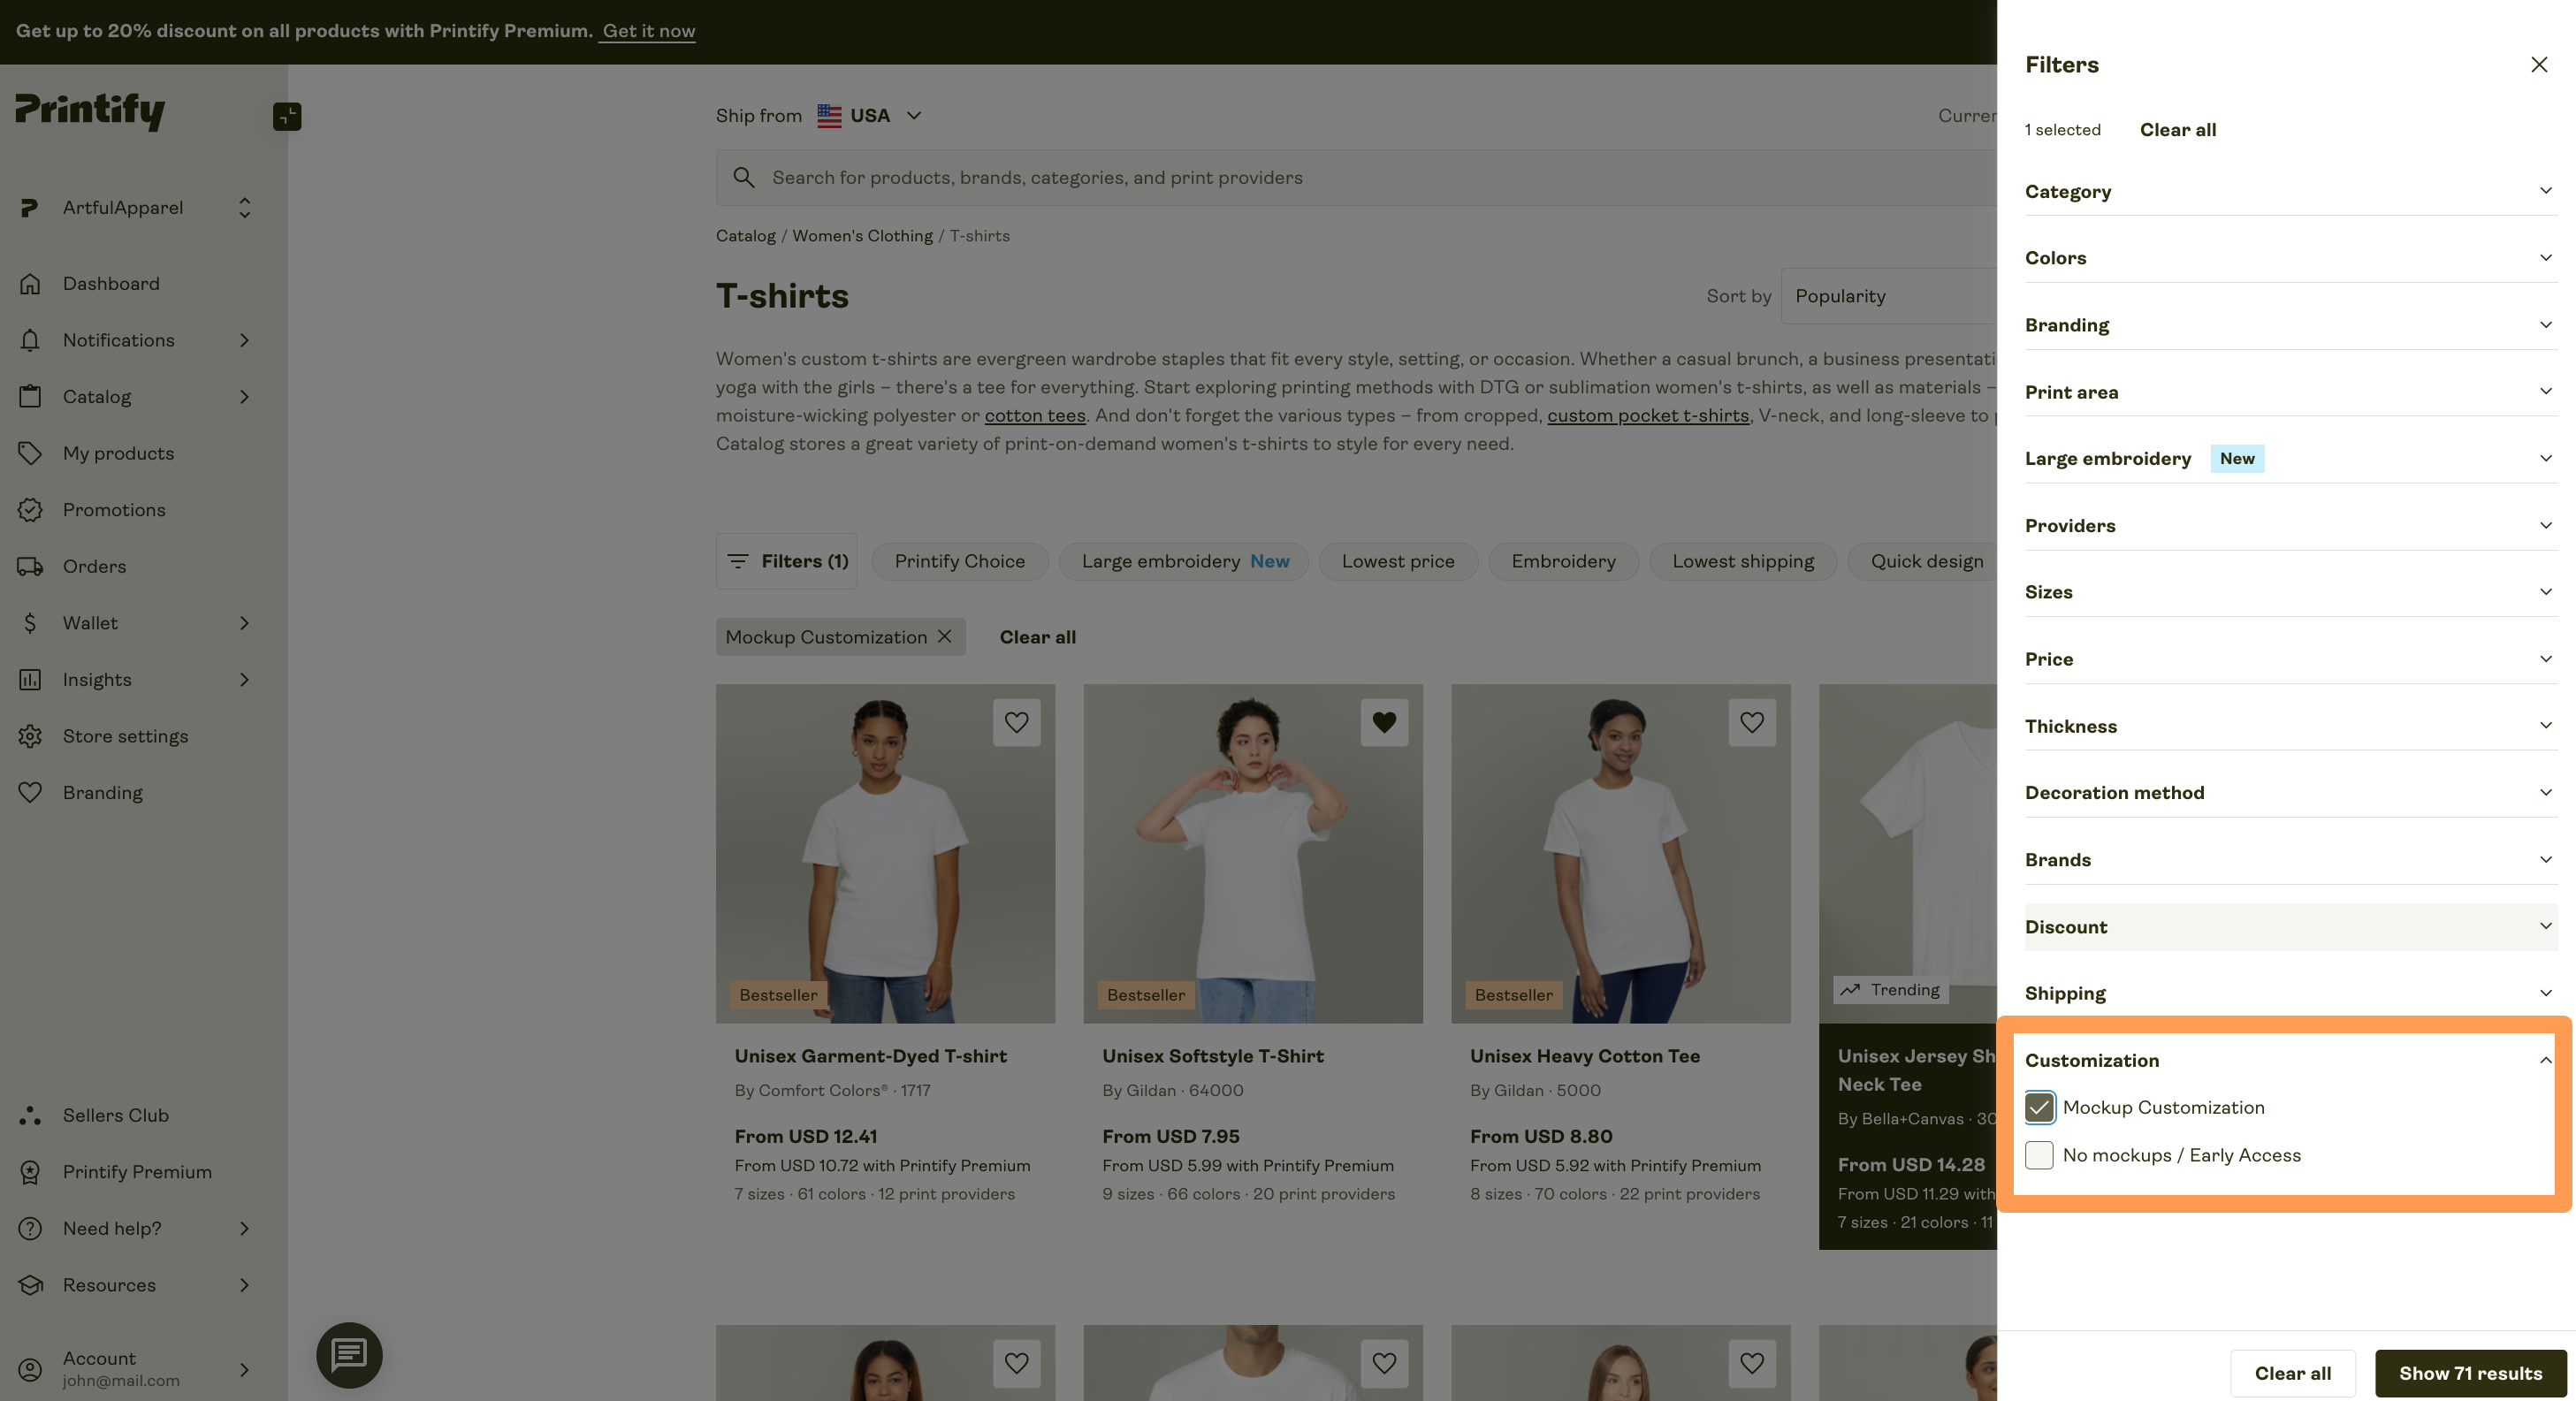Open the Sellers Club page
The height and width of the screenshot is (1401, 2576).
pyautogui.click(x=115, y=1115)
